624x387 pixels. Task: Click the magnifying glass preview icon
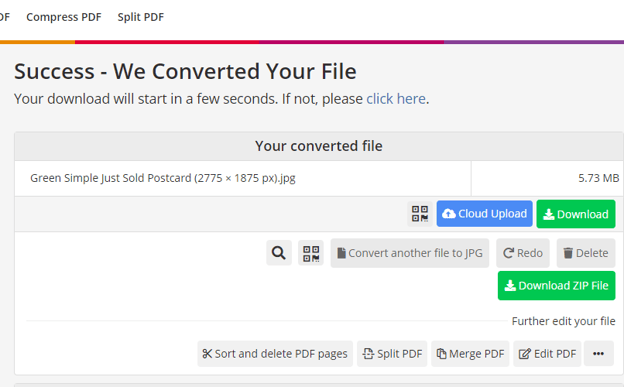(x=279, y=253)
